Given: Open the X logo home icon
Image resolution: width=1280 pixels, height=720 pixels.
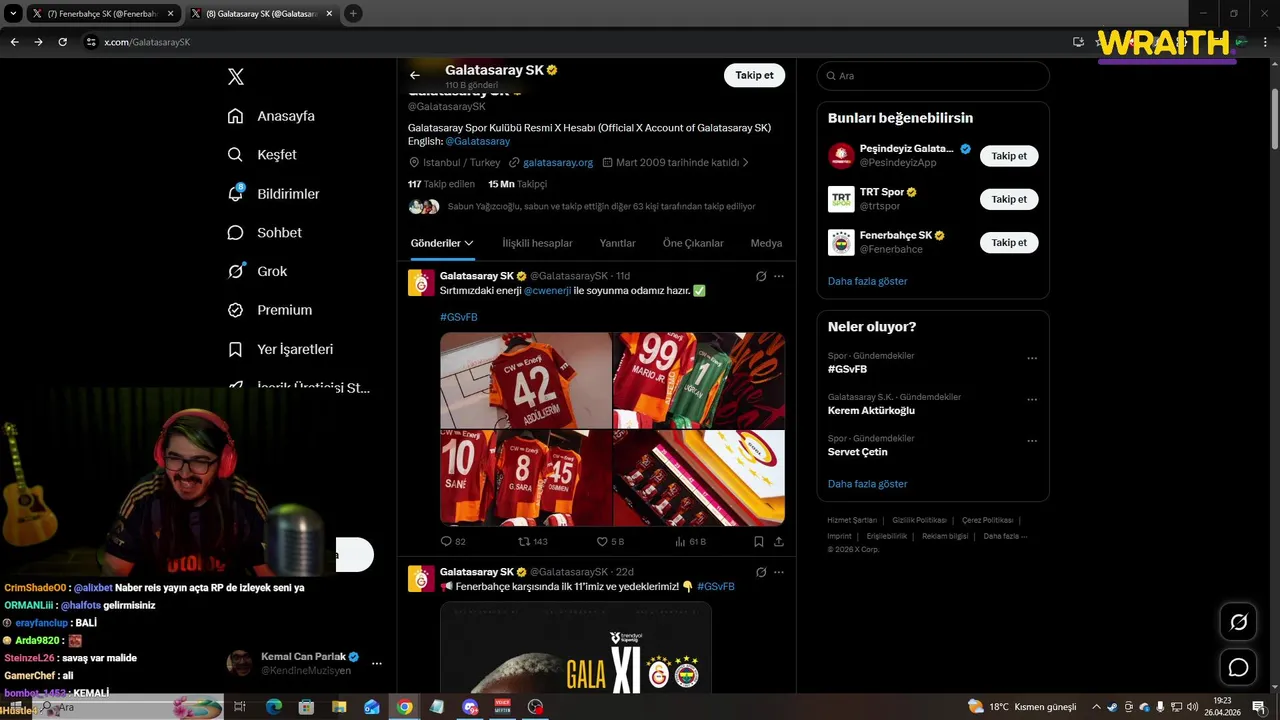Looking at the screenshot, I should pos(236,76).
